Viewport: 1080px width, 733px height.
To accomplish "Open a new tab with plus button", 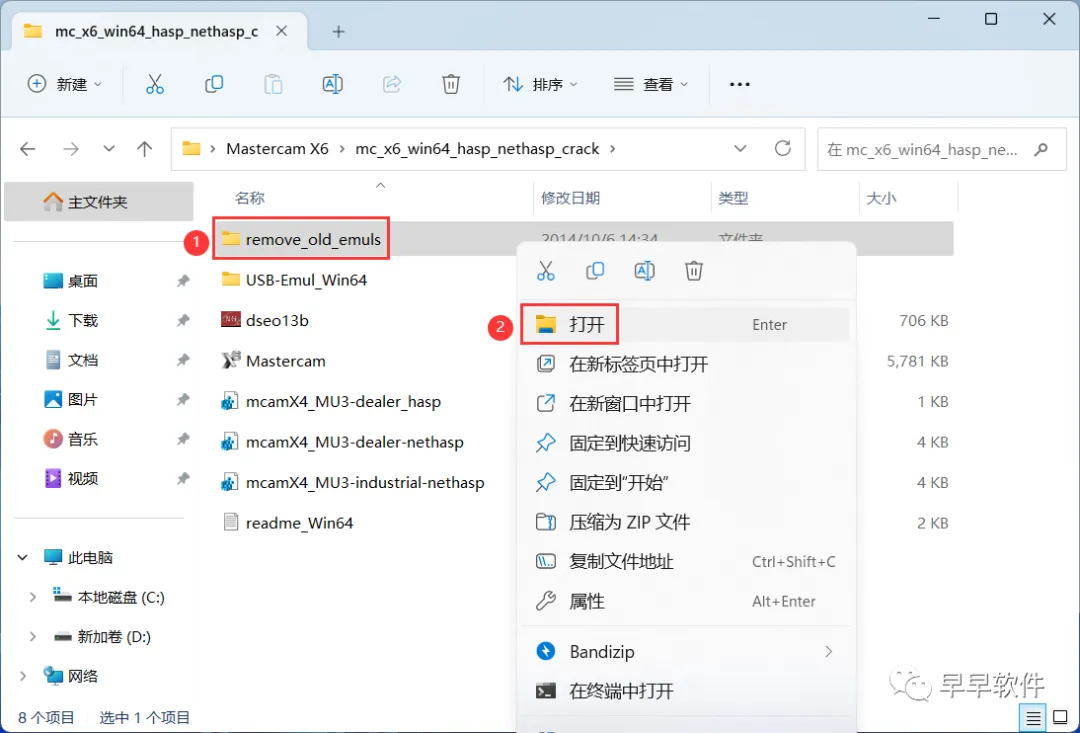I will [x=338, y=32].
